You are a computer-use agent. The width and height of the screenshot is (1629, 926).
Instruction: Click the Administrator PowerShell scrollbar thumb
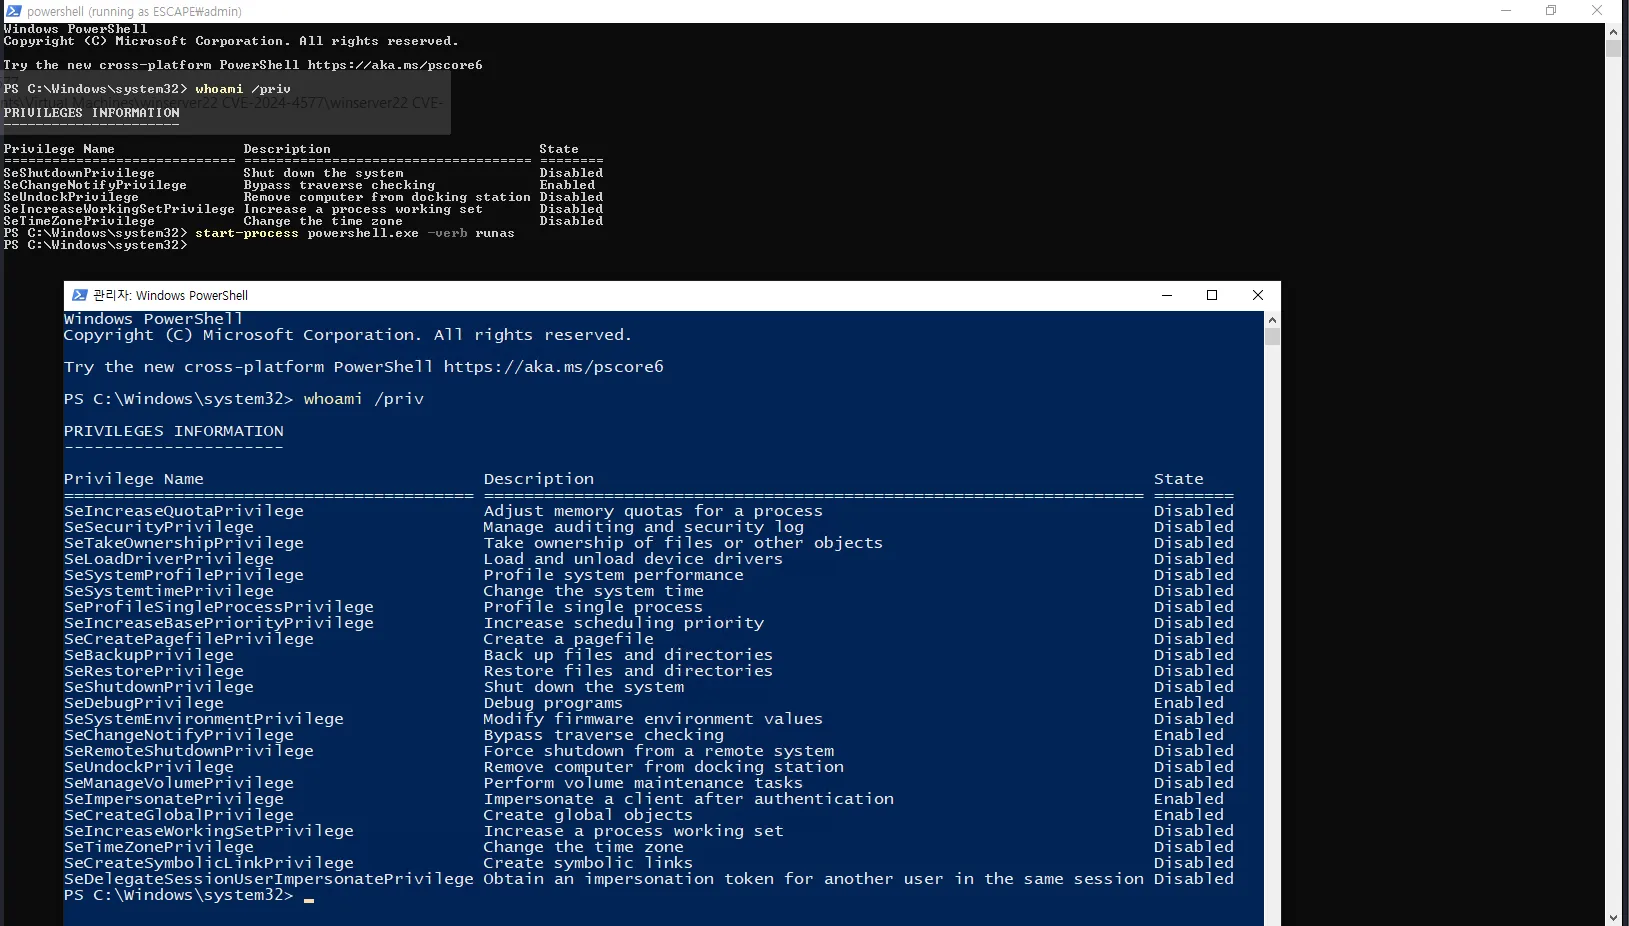1272,337
